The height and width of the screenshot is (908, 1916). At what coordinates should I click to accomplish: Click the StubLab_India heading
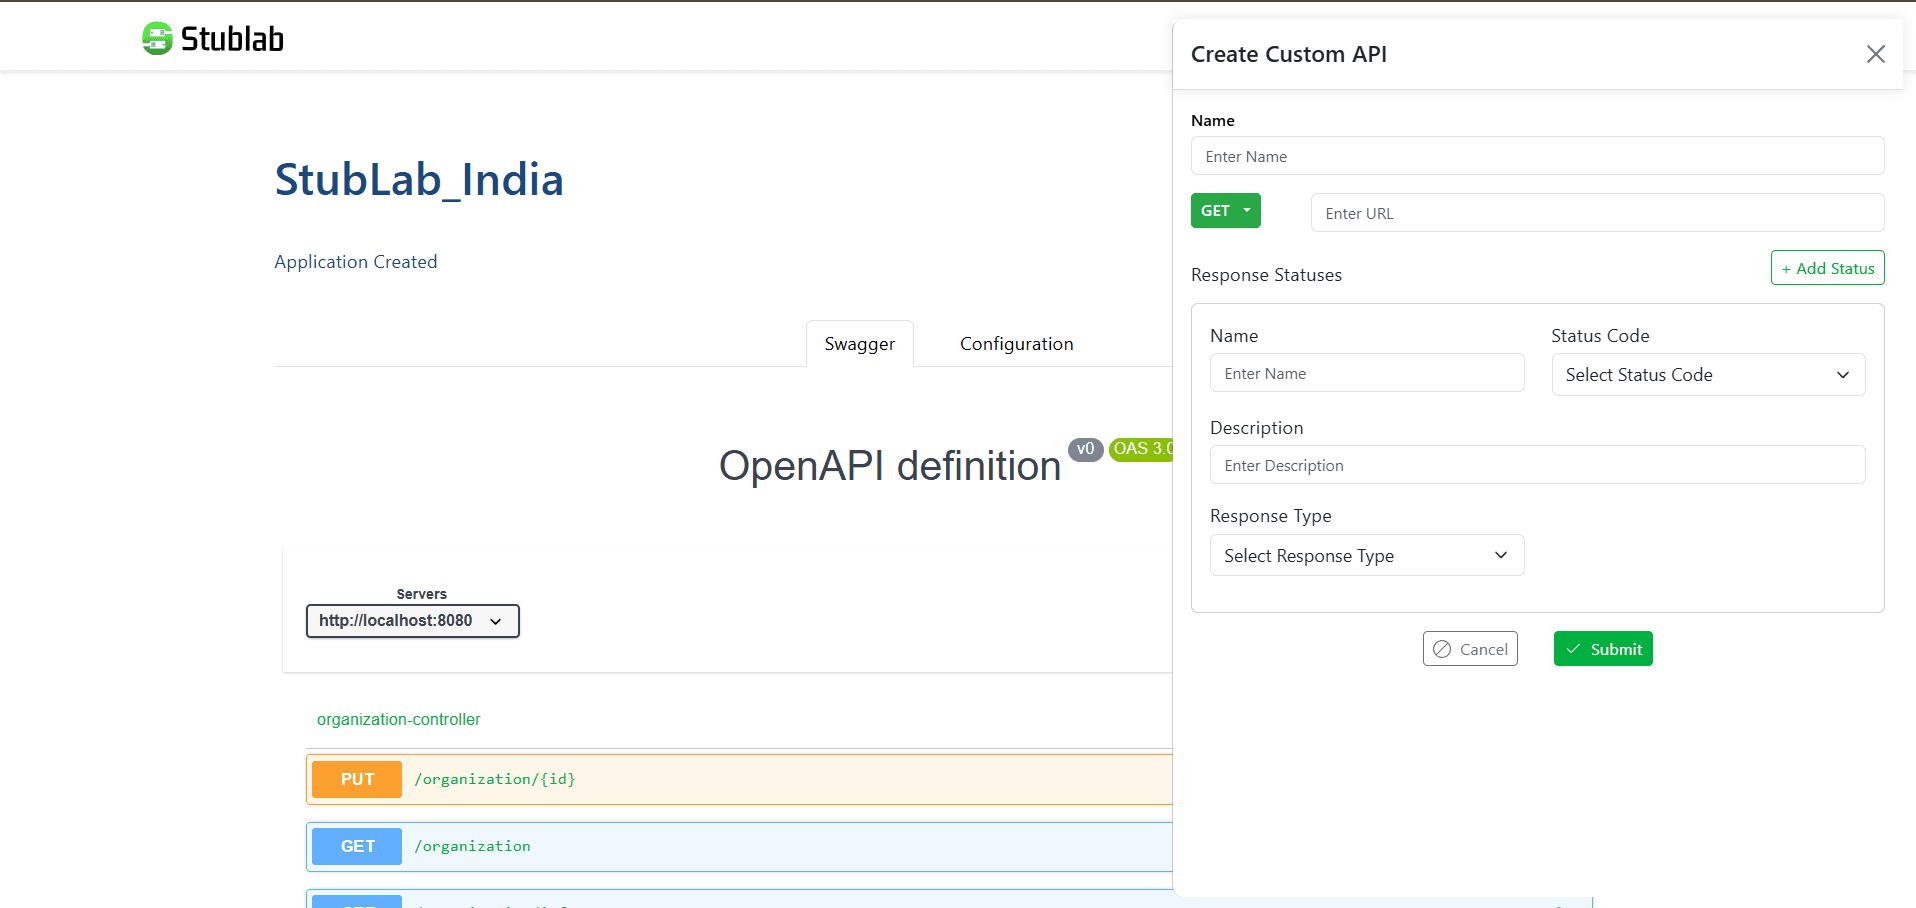[x=419, y=180]
